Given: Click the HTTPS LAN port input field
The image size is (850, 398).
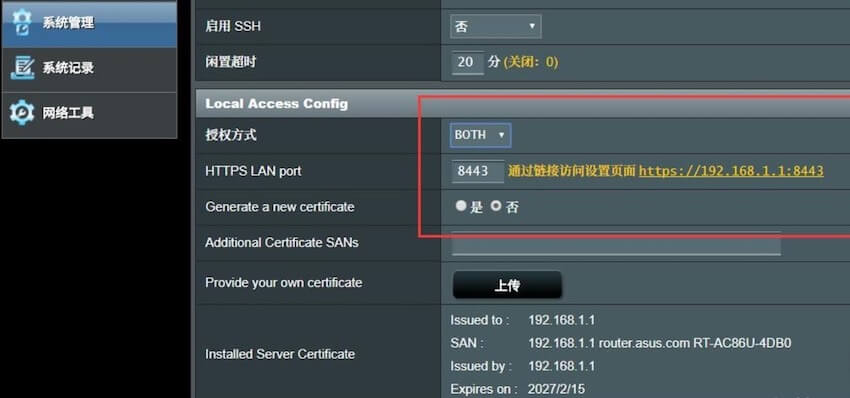Looking at the screenshot, I should [x=478, y=171].
